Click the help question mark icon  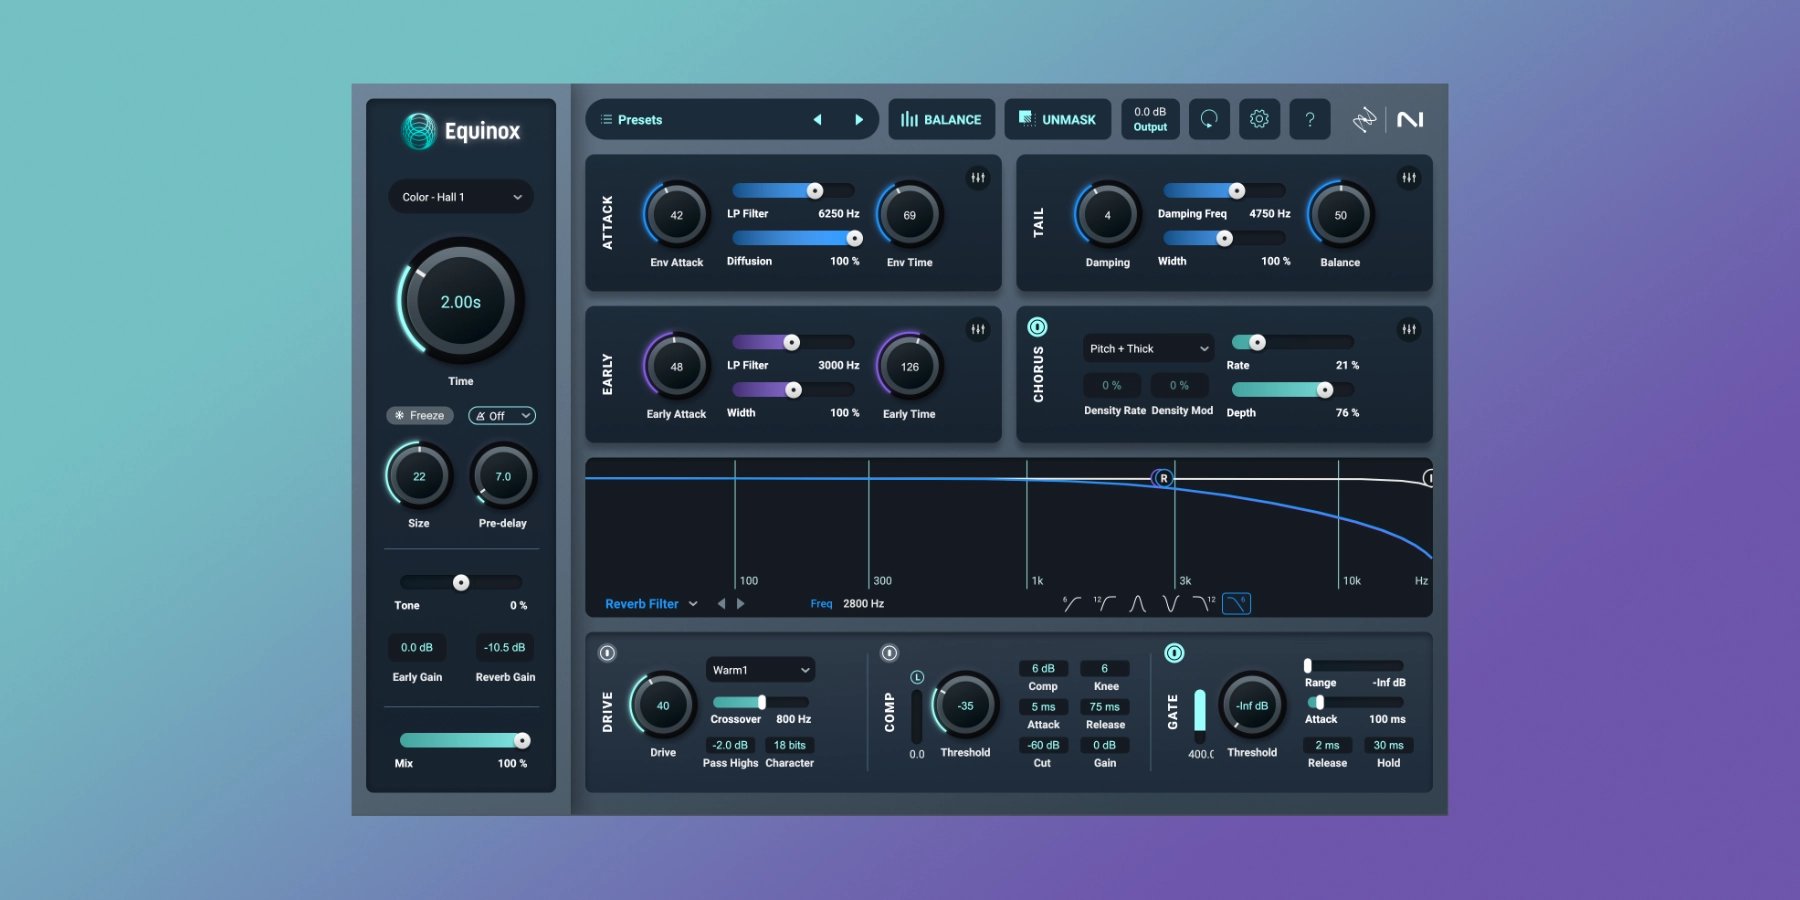pyautogui.click(x=1309, y=119)
